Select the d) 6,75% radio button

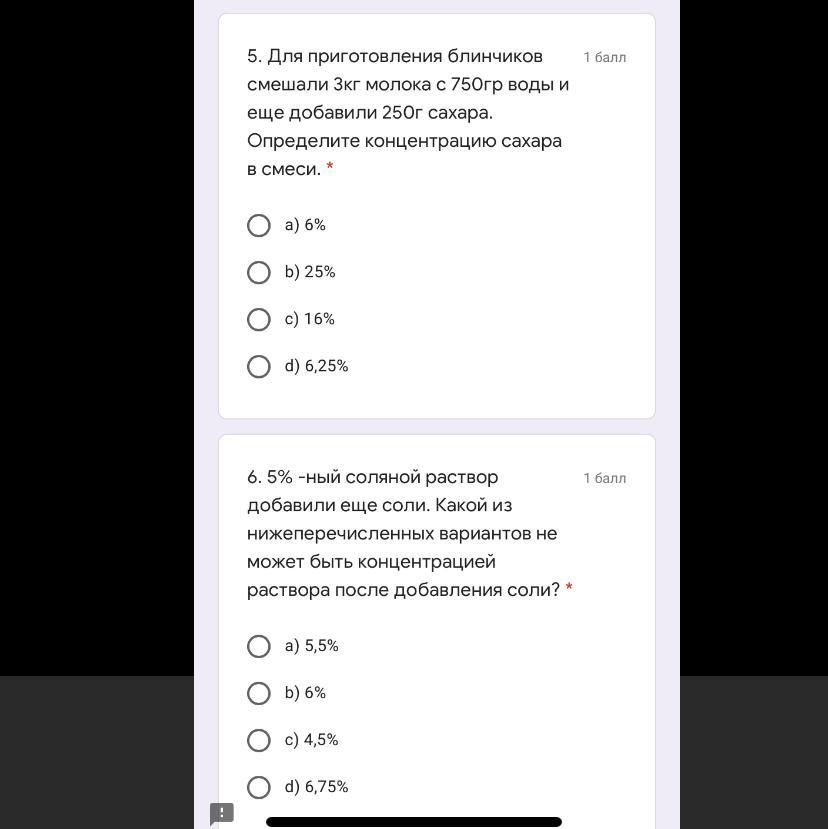tap(259, 788)
